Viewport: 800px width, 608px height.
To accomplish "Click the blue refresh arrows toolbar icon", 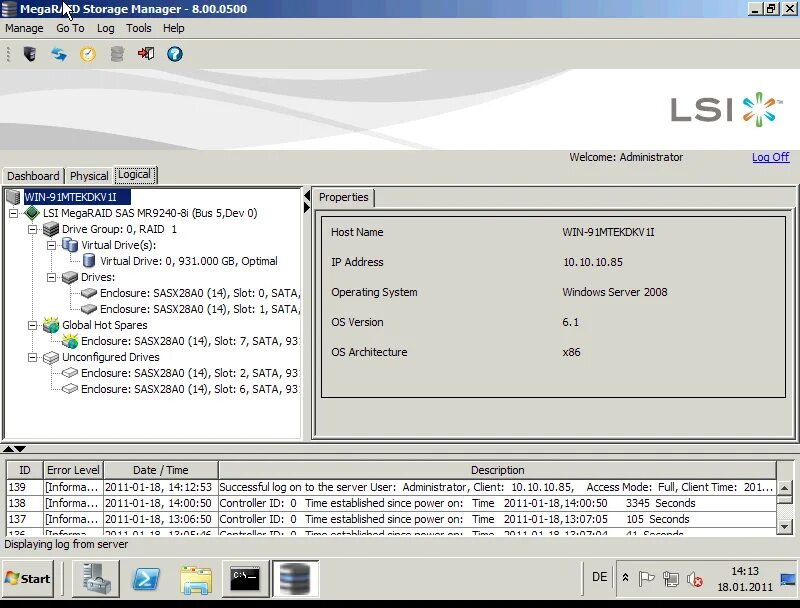I will pyautogui.click(x=59, y=54).
